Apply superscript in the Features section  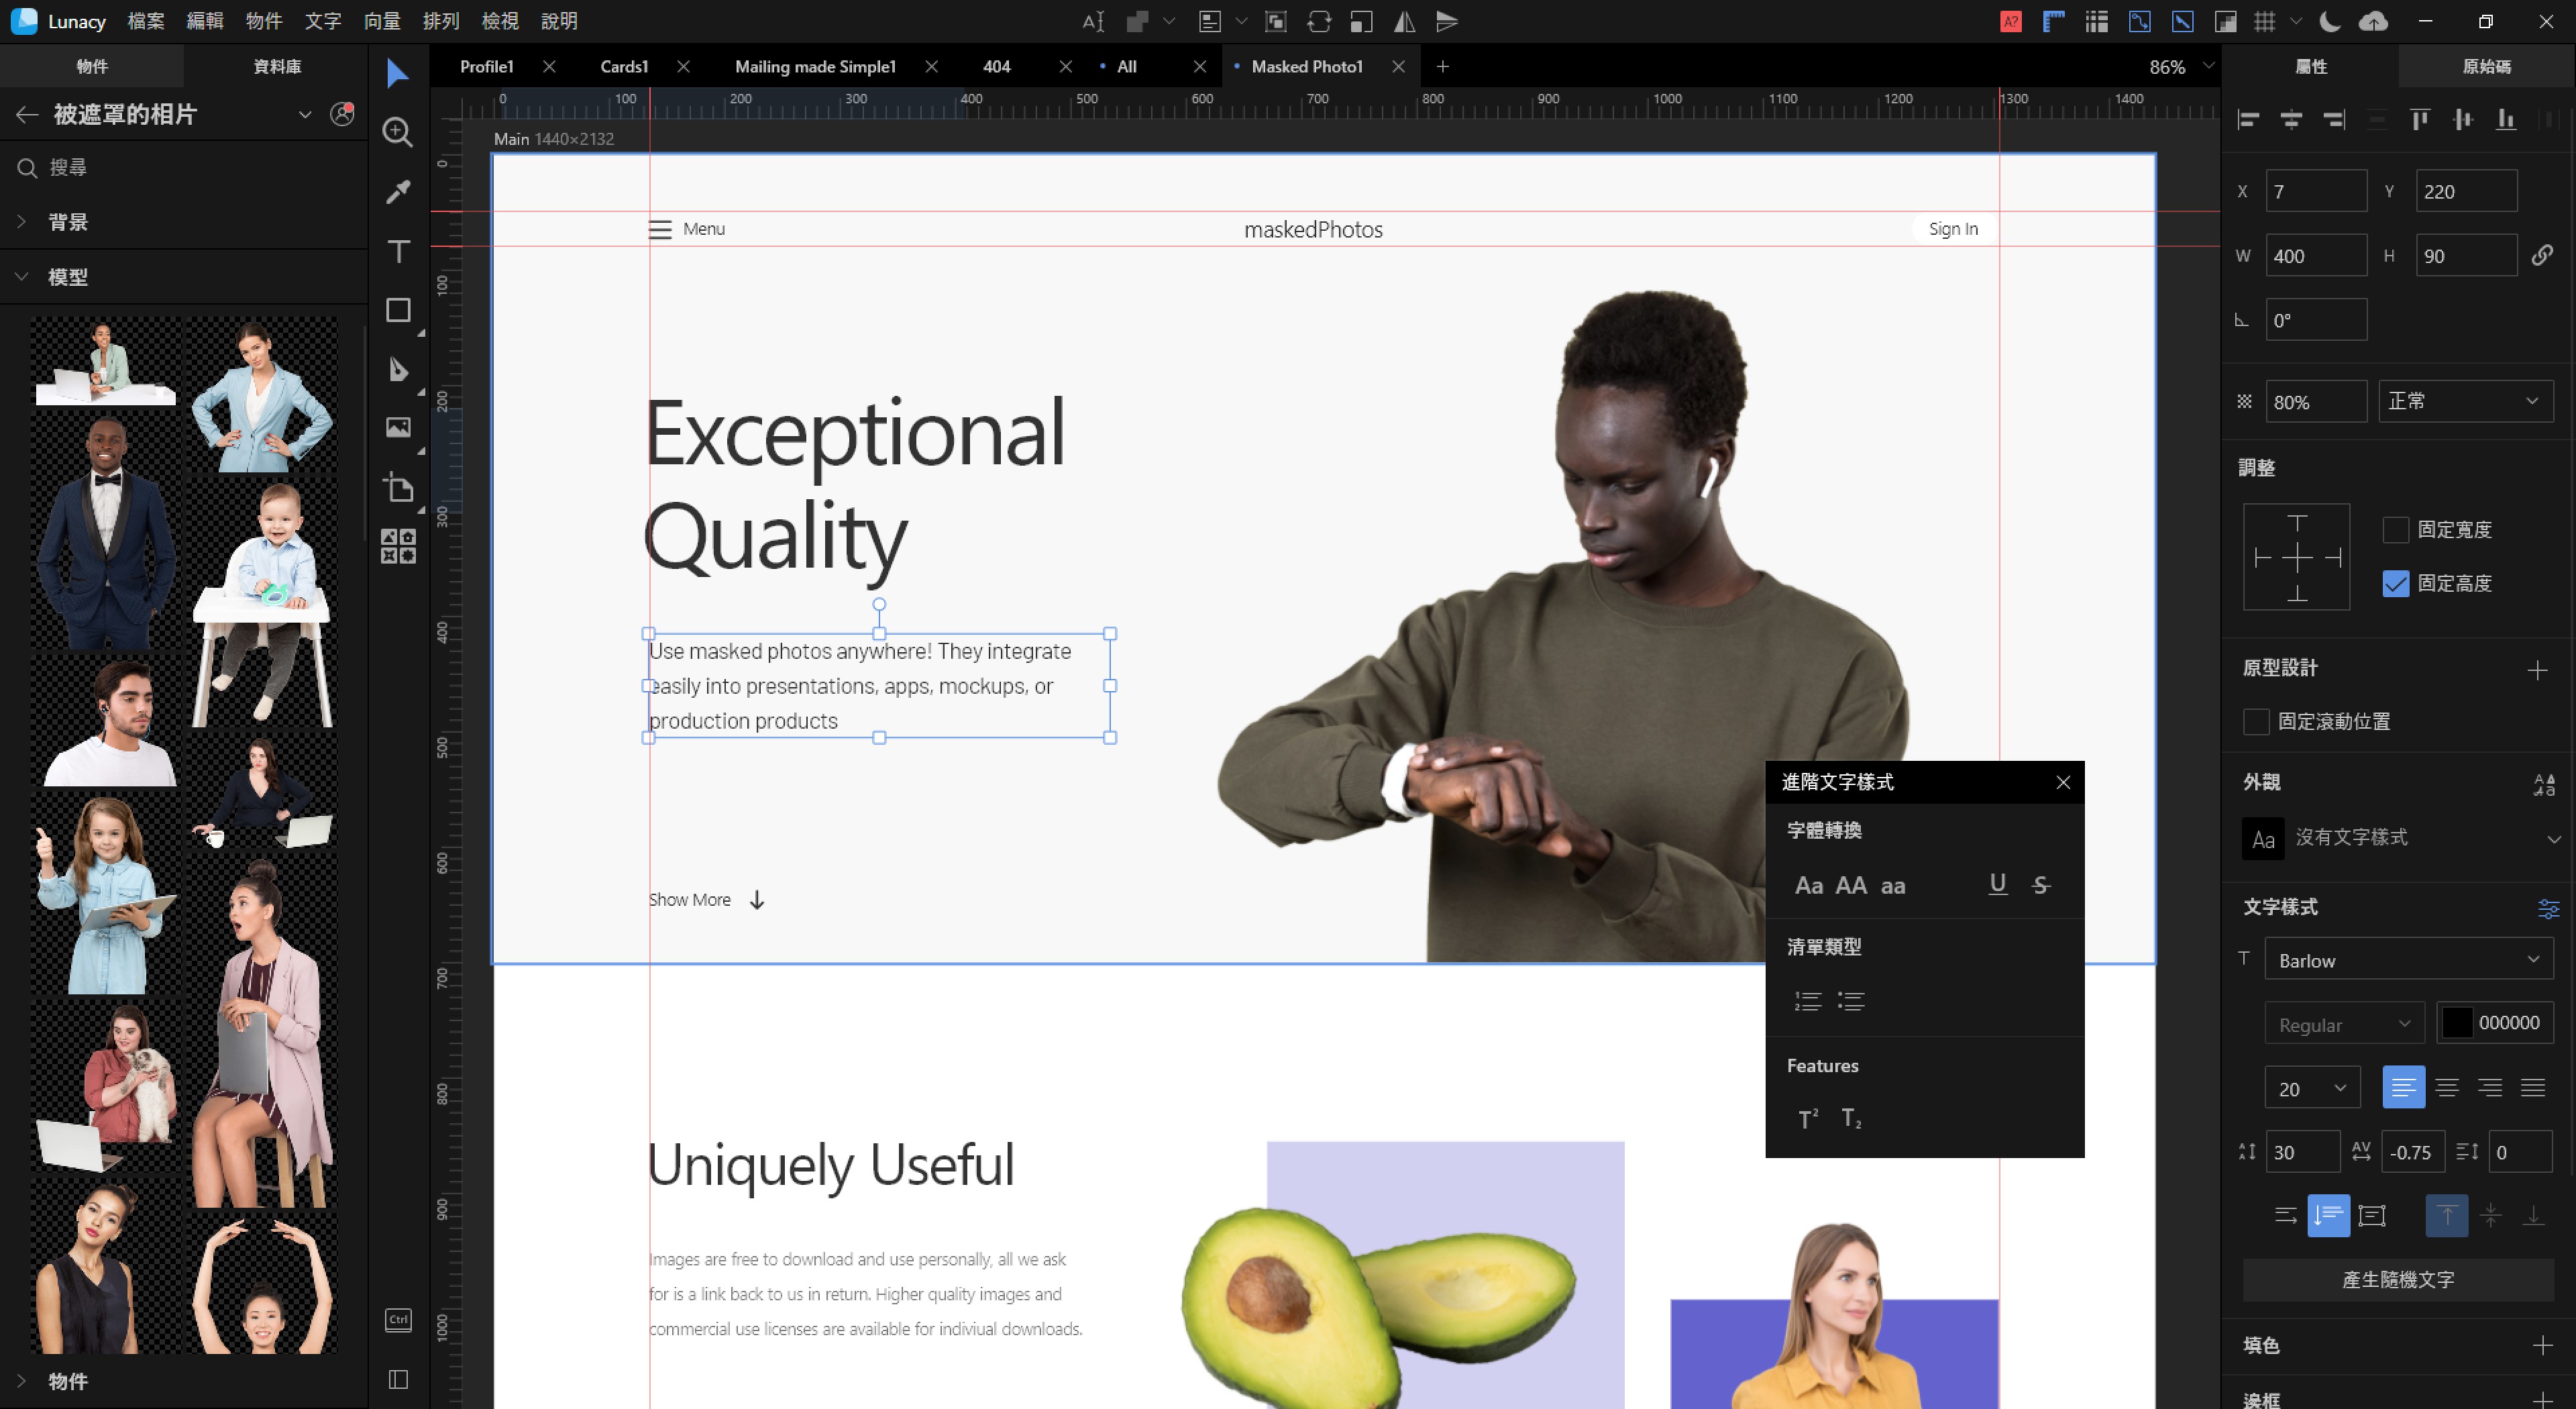1808,1118
